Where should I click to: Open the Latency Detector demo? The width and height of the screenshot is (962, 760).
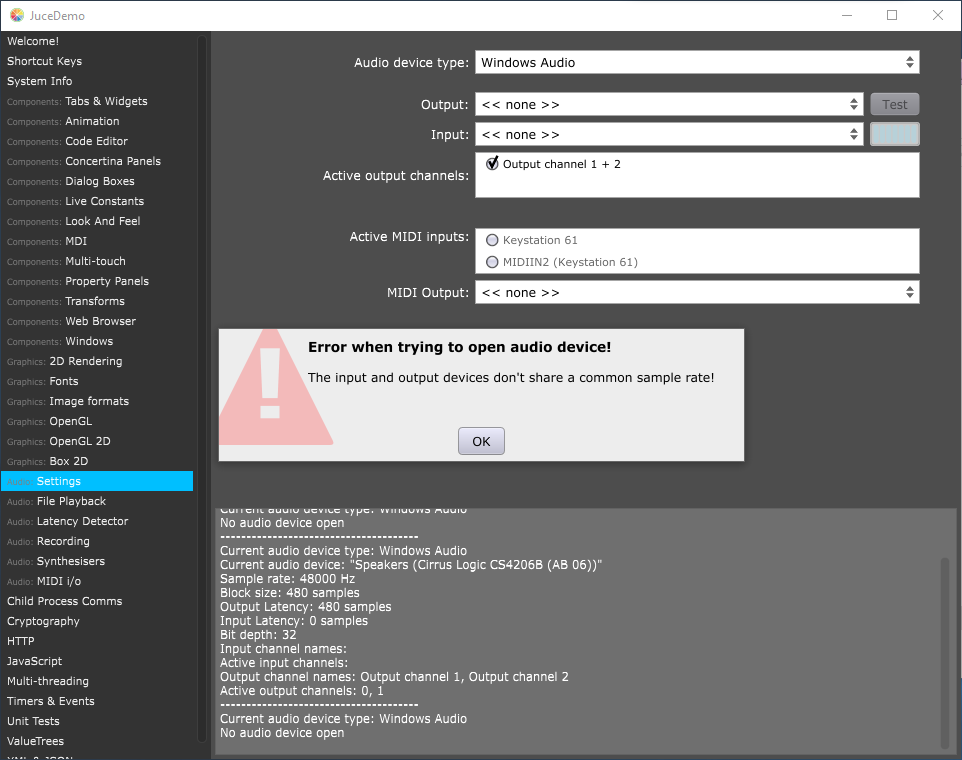(x=82, y=521)
